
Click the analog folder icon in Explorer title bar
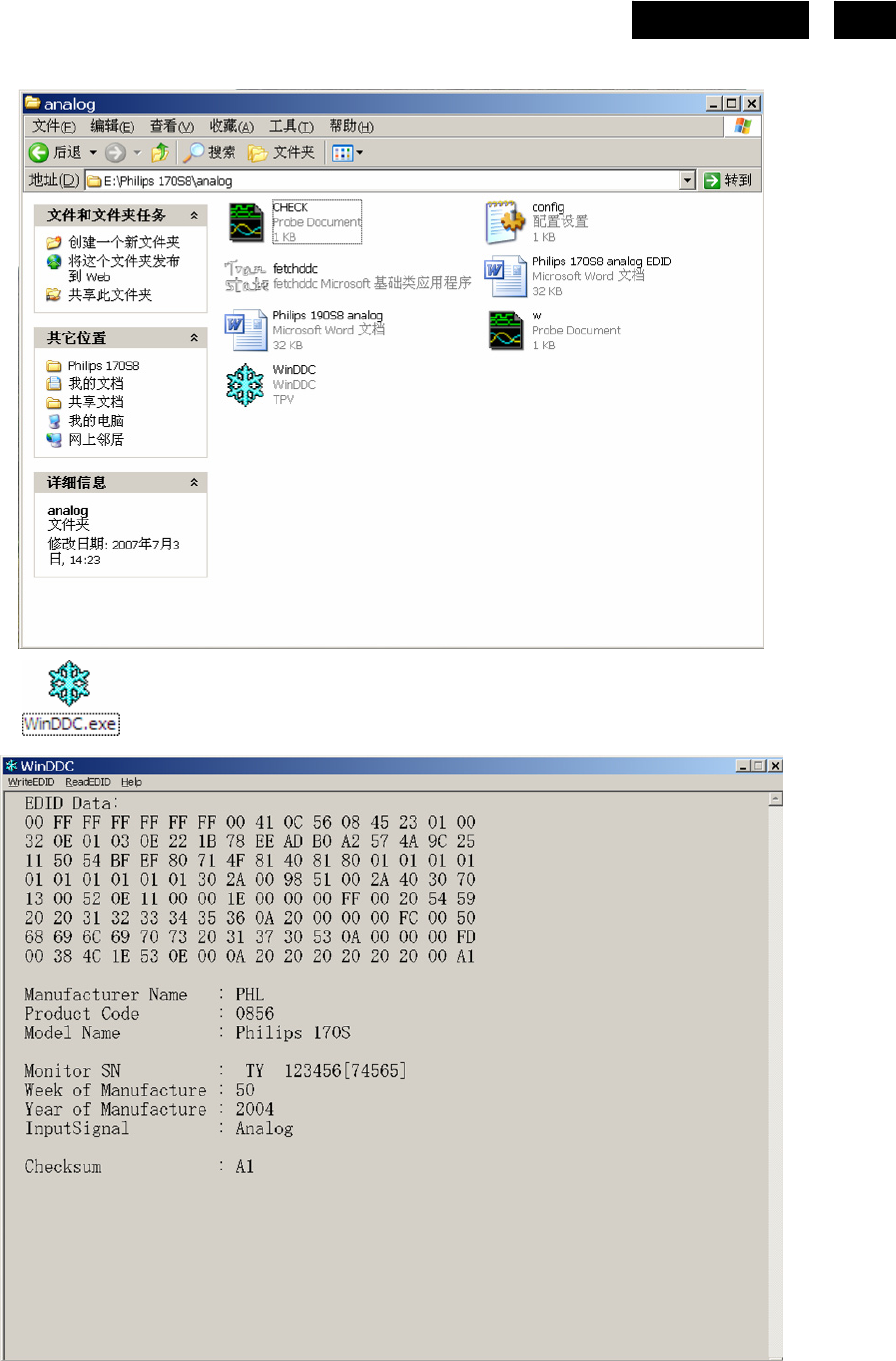33,102
